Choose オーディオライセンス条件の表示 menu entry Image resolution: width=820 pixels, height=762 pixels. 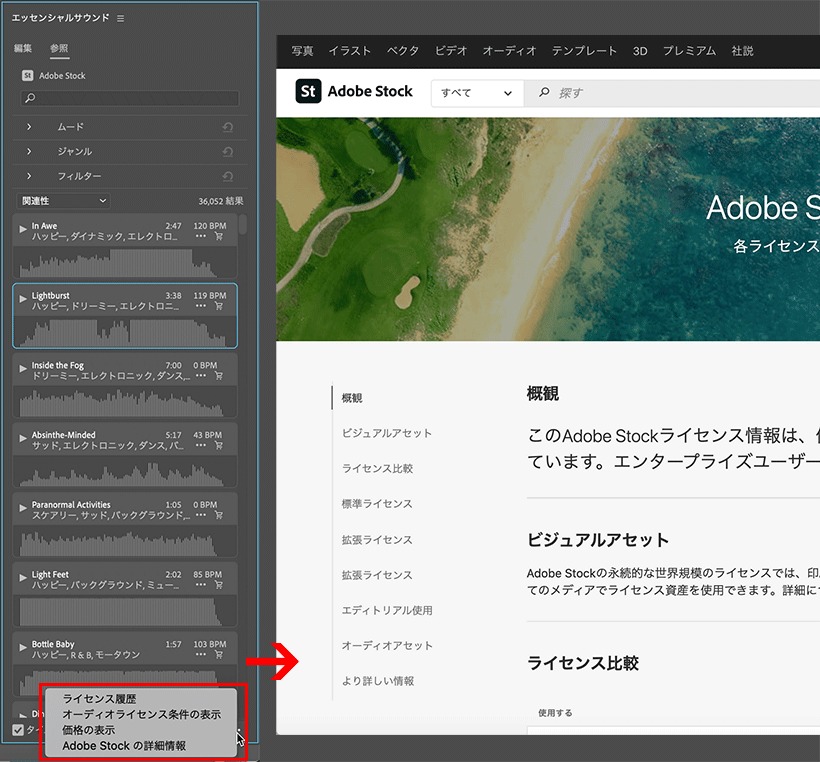click(142, 714)
